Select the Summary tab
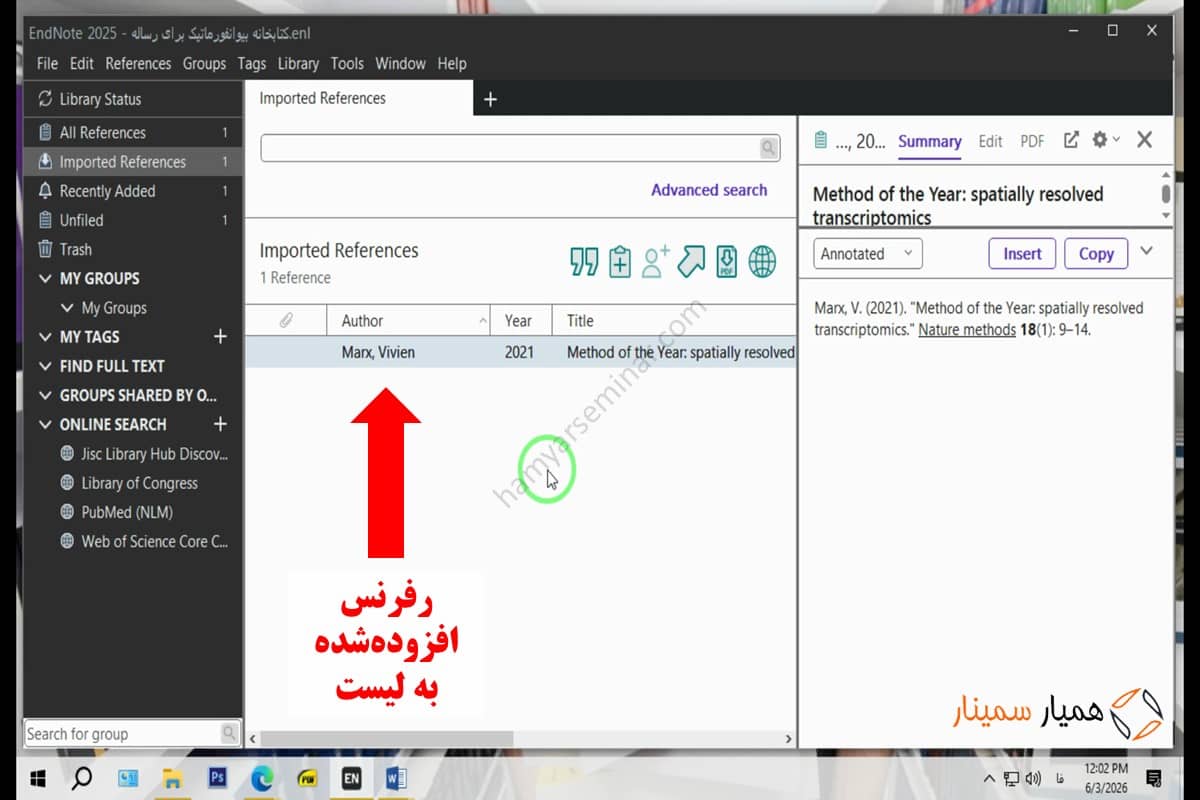Image resolution: width=1200 pixels, height=800 pixels. pos(929,141)
